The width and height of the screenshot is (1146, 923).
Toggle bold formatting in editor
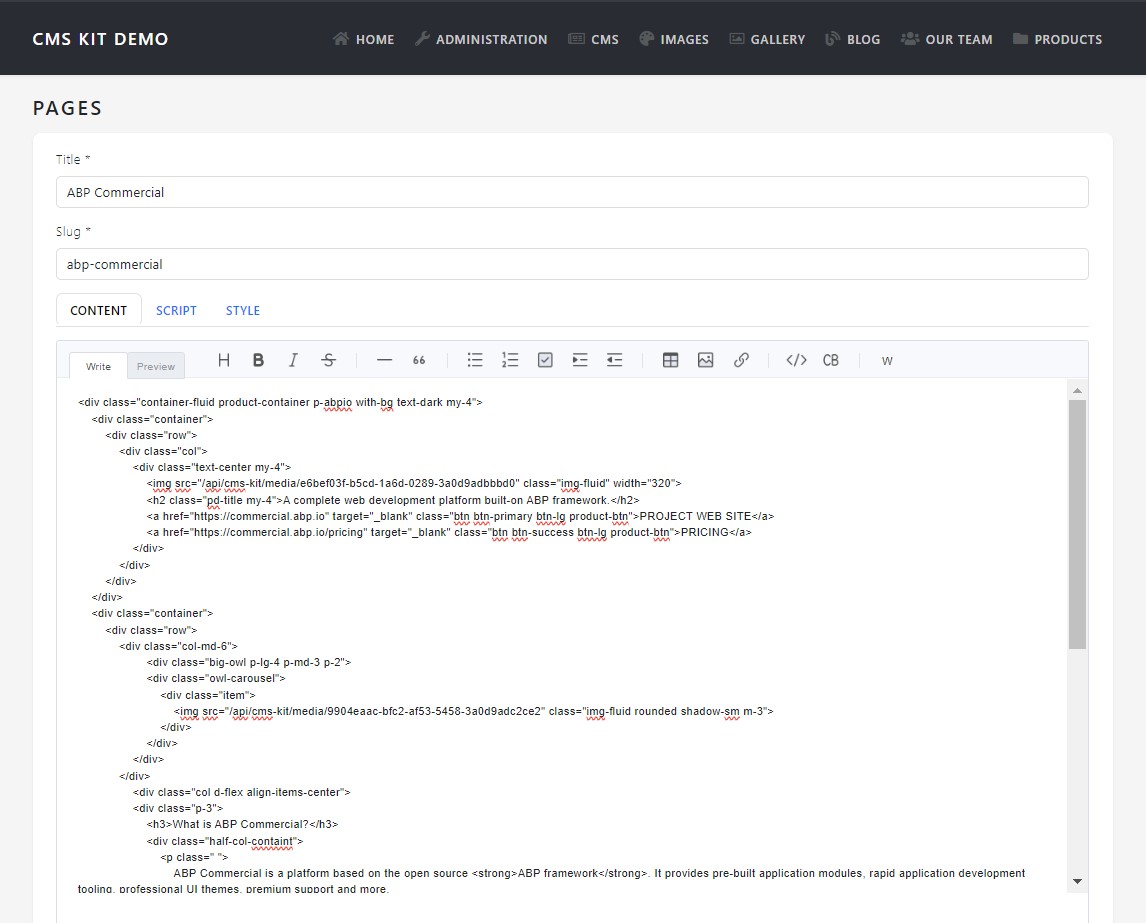click(258, 360)
